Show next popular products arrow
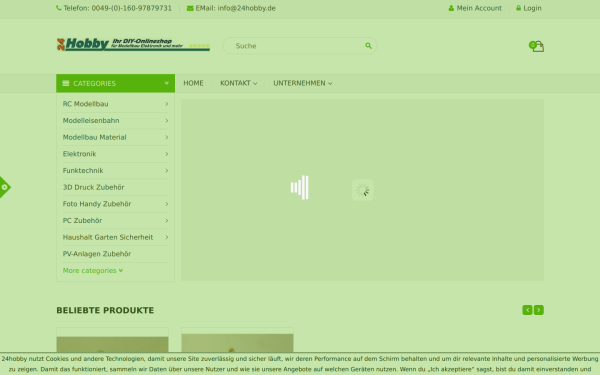This screenshot has height=375, width=600. 539,310
